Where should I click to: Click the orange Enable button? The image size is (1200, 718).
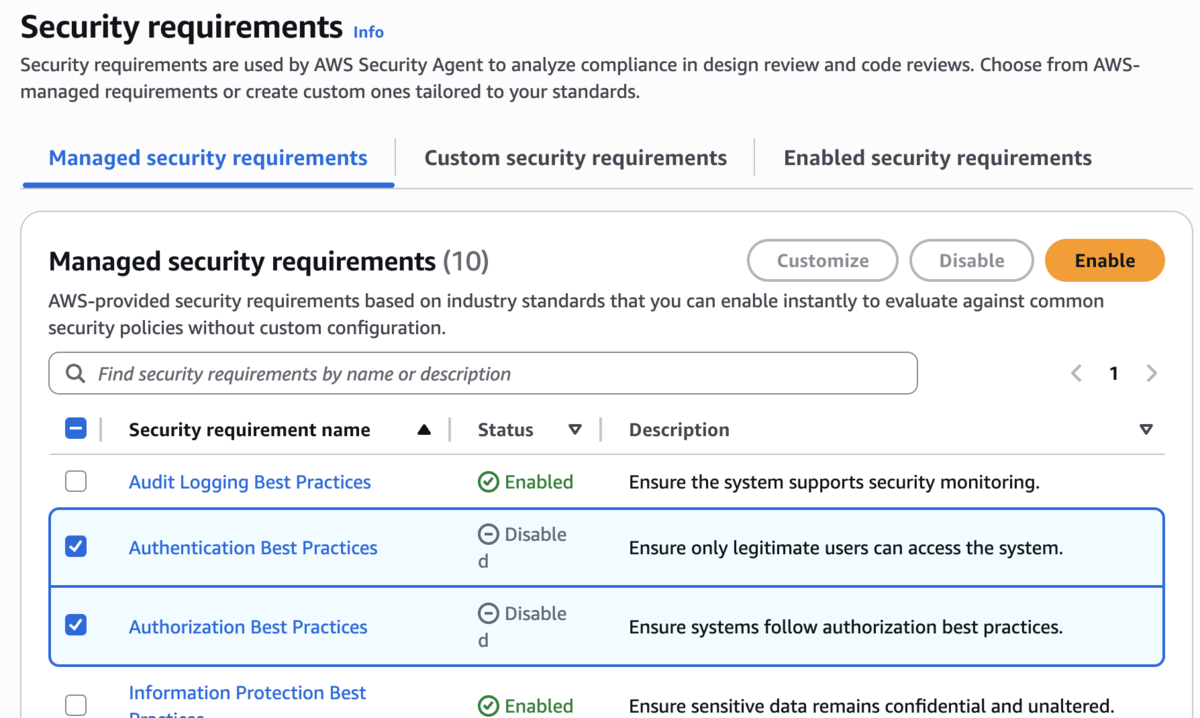[x=1105, y=261]
